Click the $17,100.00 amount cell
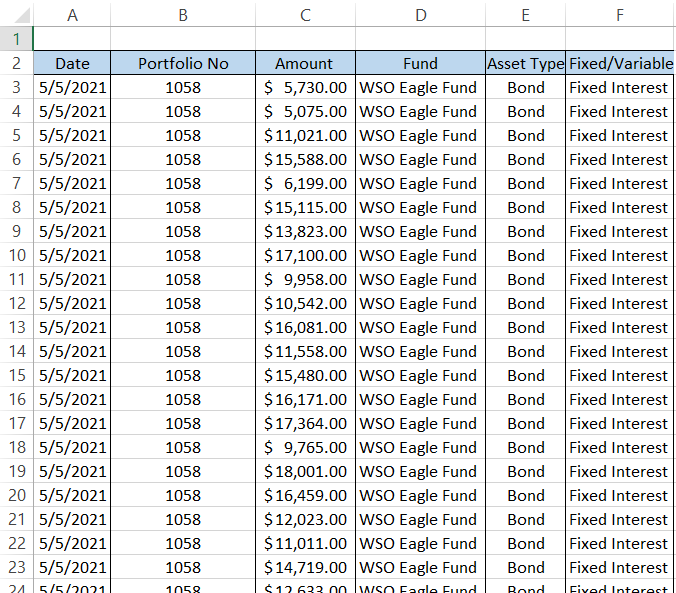Image resolution: width=676 pixels, height=593 pixels. point(305,255)
